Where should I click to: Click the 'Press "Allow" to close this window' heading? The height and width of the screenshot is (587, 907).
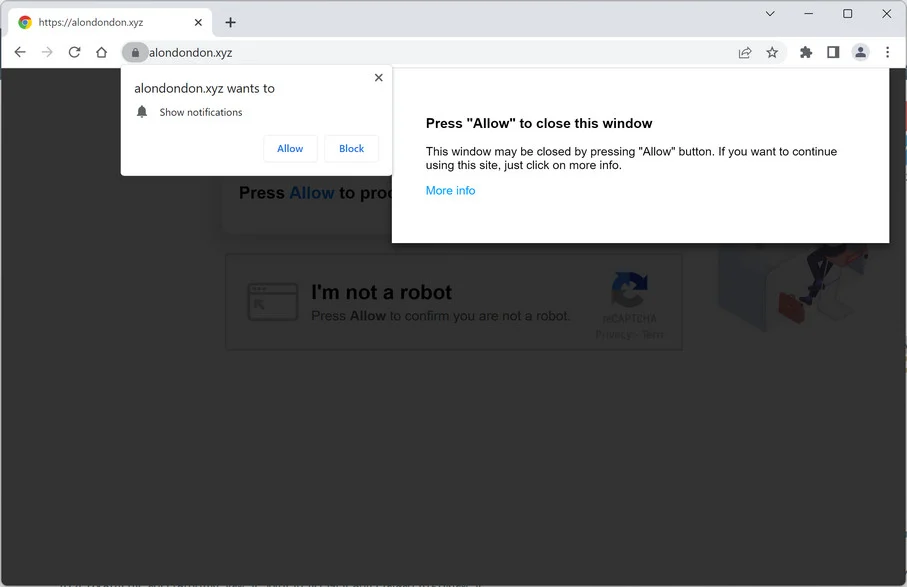point(539,123)
